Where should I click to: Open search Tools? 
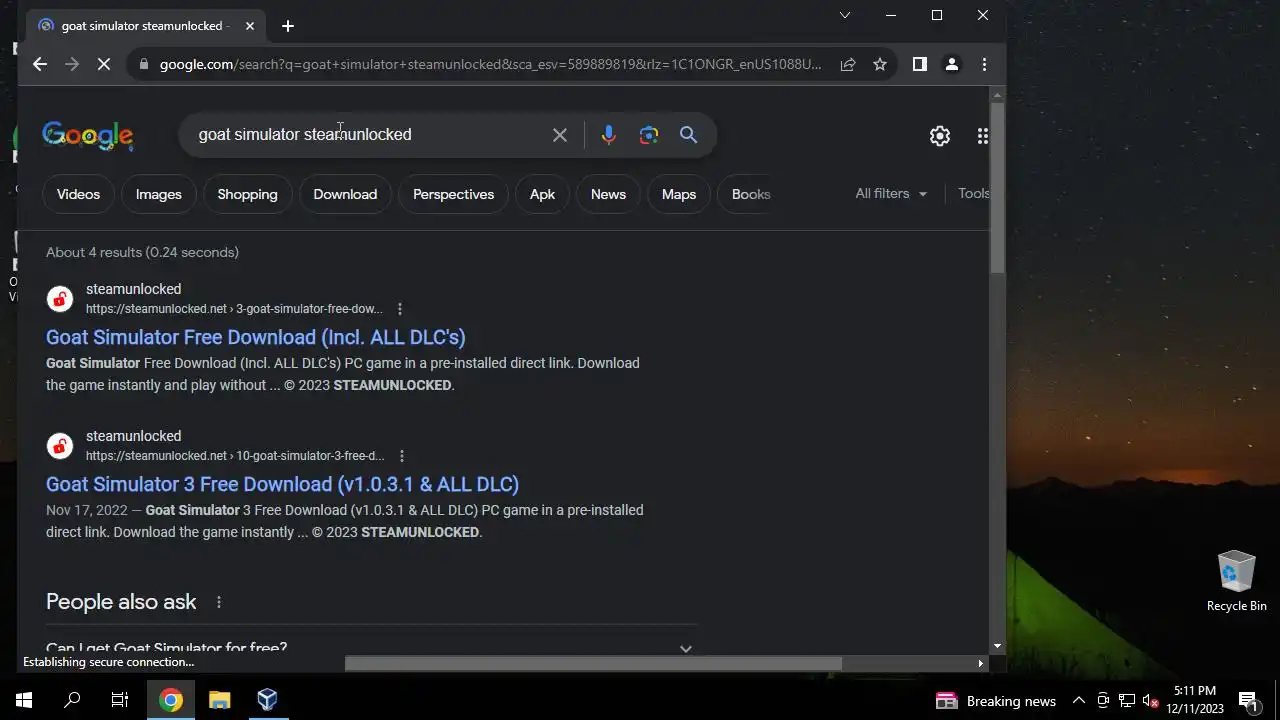coord(974,193)
